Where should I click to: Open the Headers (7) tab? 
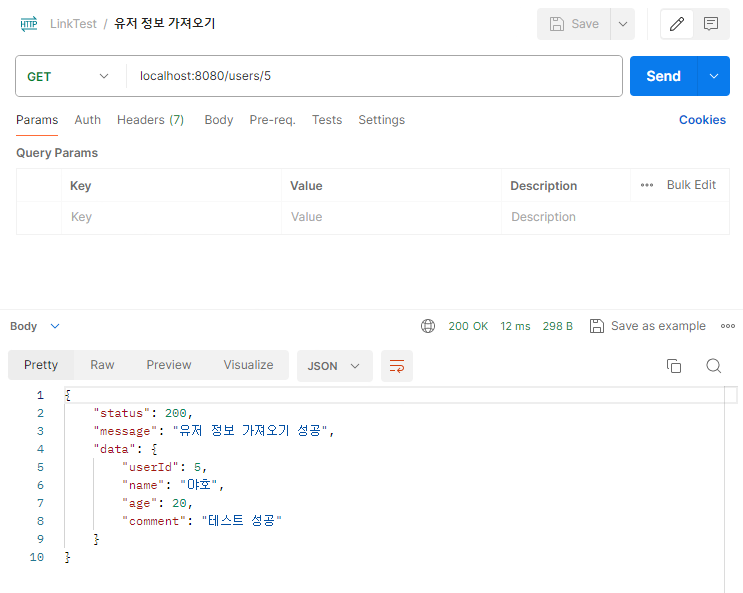tap(150, 120)
